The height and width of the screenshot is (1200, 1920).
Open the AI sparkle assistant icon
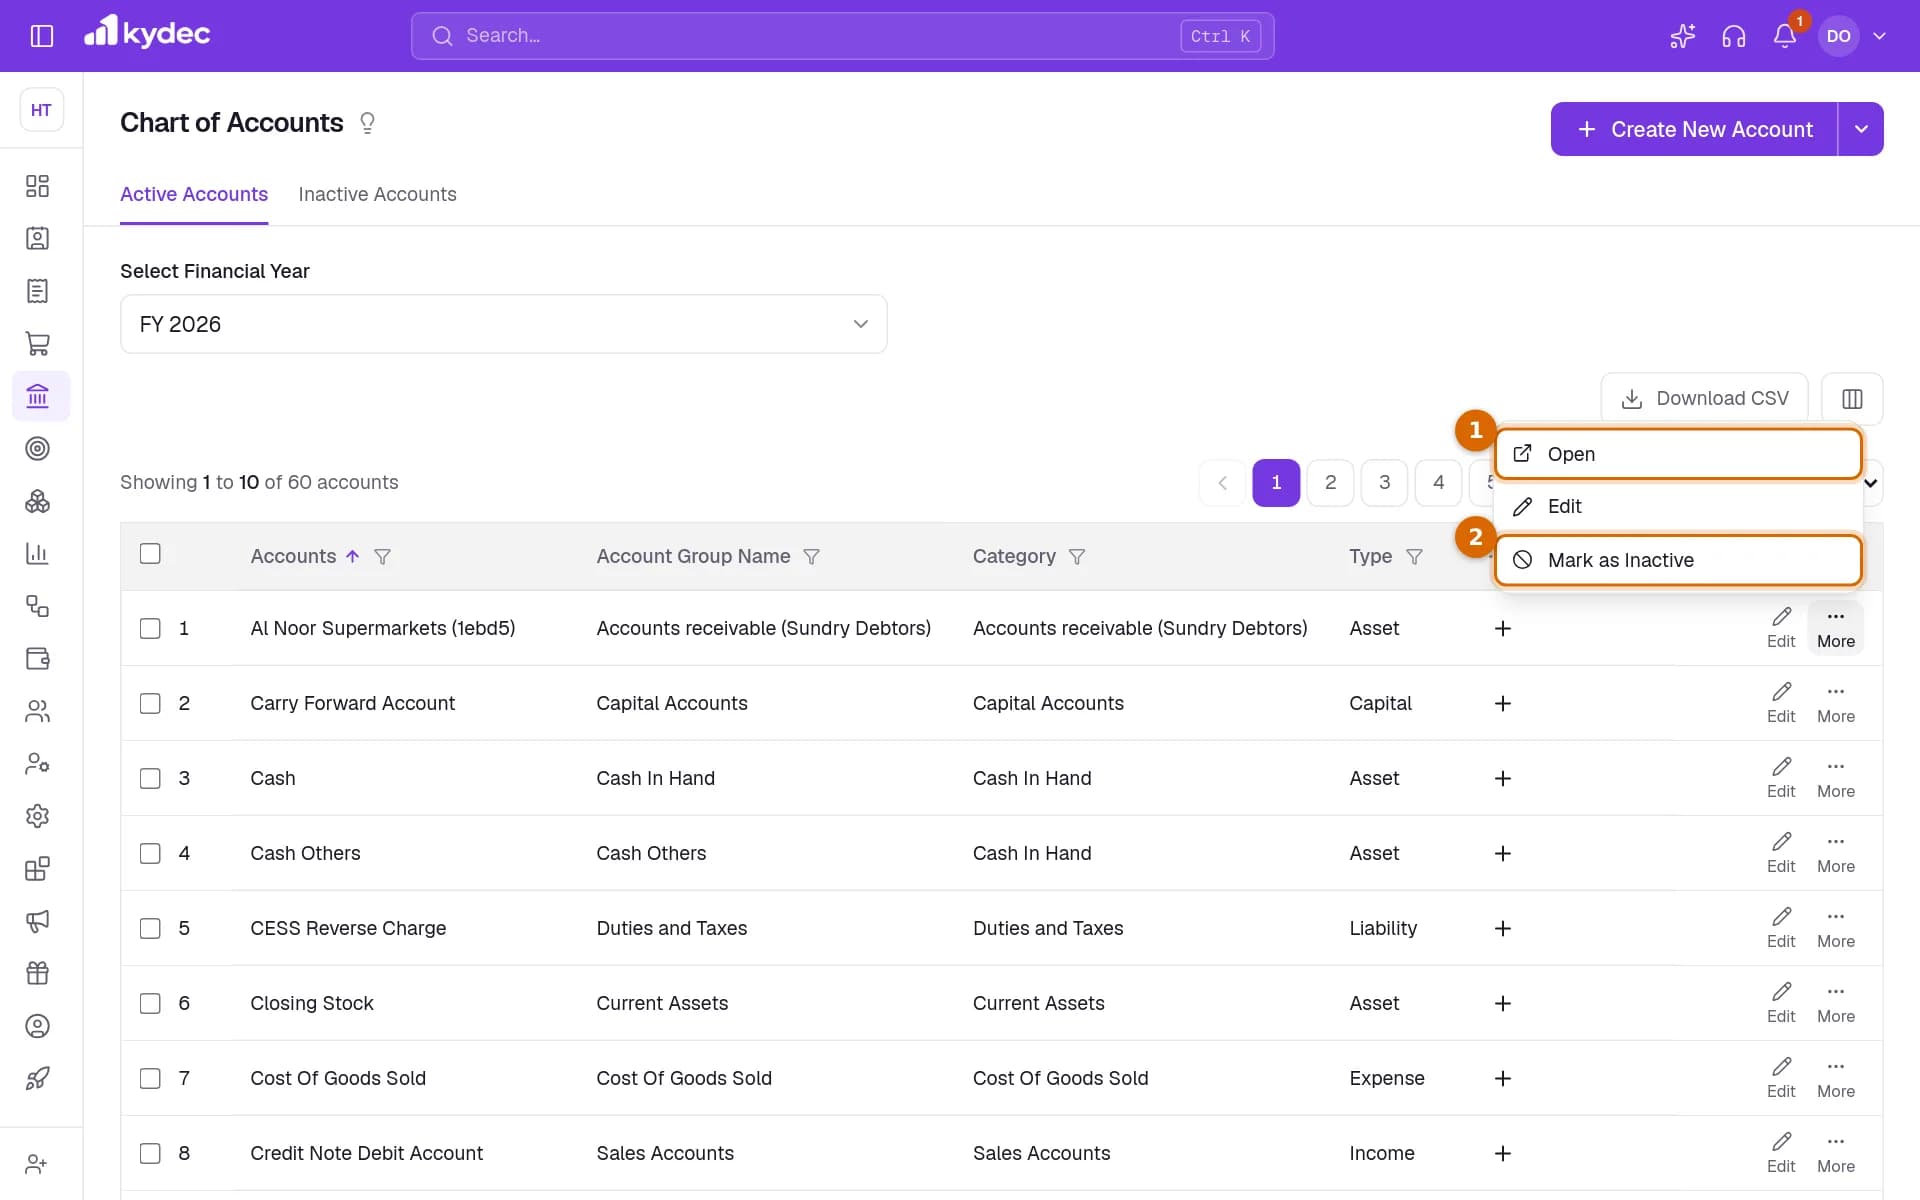[1682, 36]
